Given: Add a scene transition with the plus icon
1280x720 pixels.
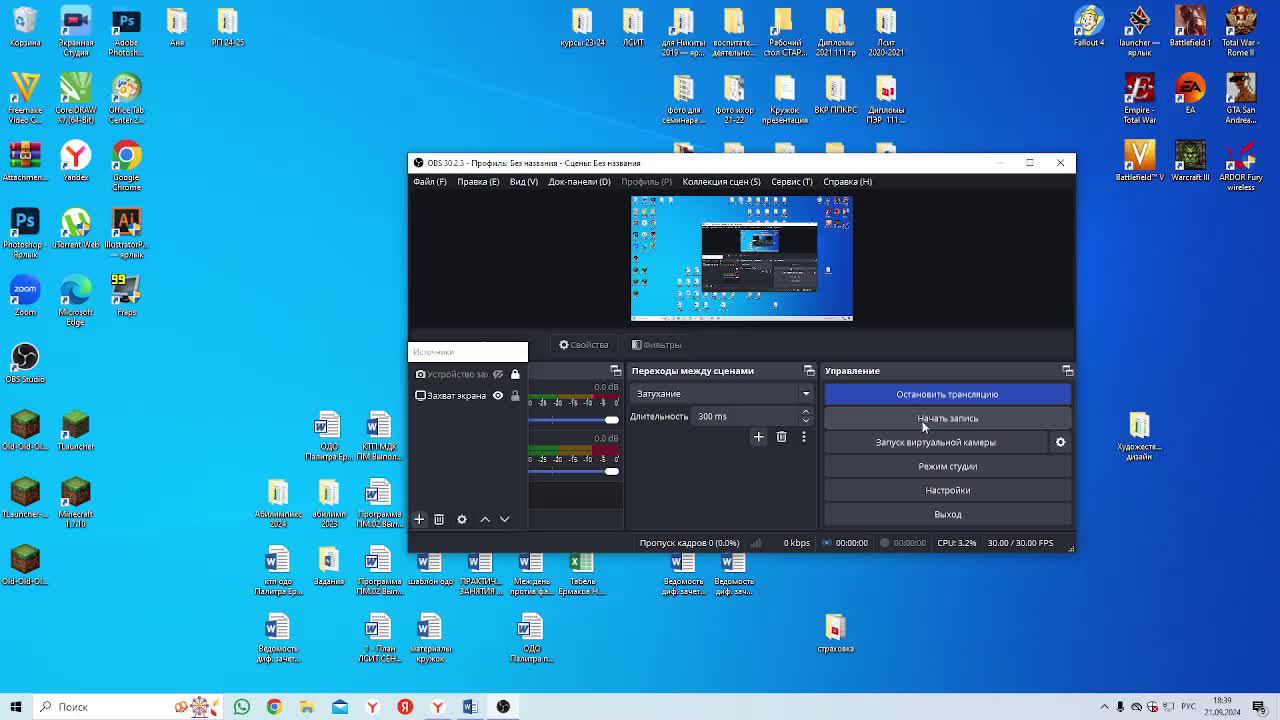Looking at the screenshot, I should point(758,437).
